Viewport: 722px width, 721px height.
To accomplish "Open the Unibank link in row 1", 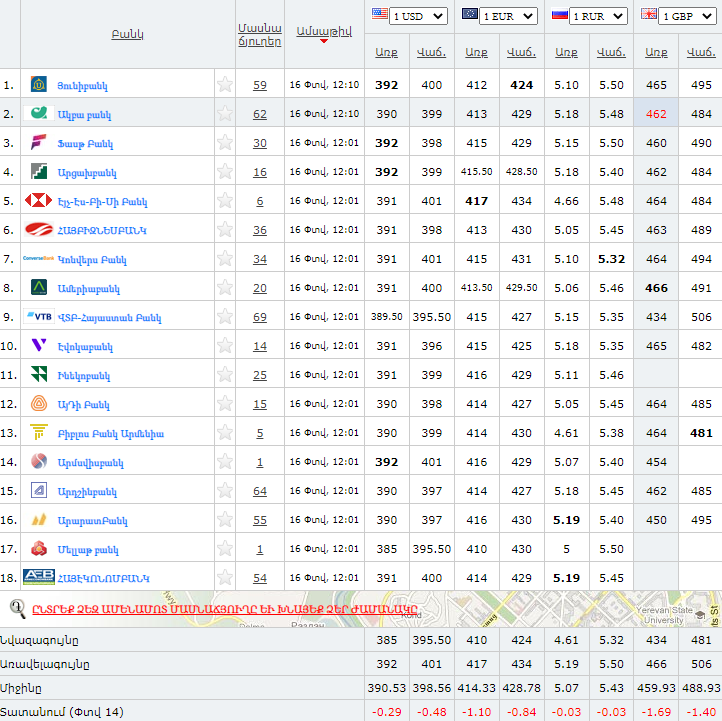I will [x=82, y=86].
